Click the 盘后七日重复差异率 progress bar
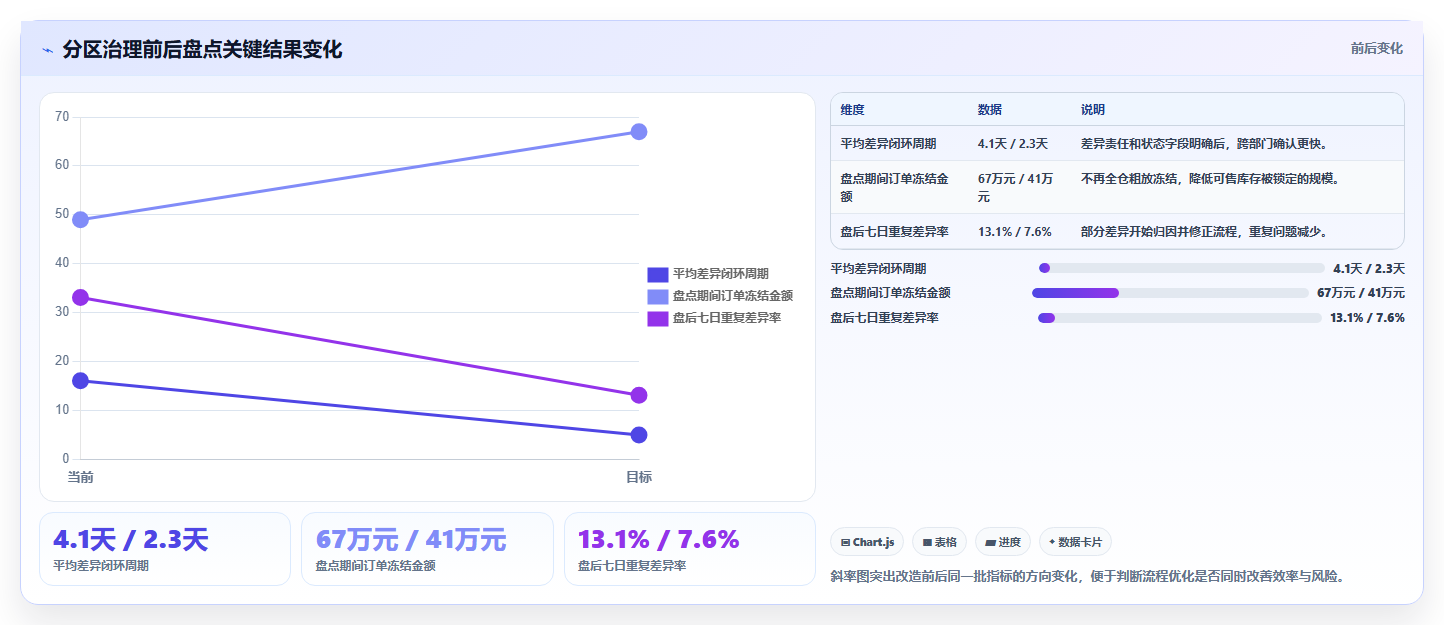The image size is (1444, 625). coord(1180,318)
